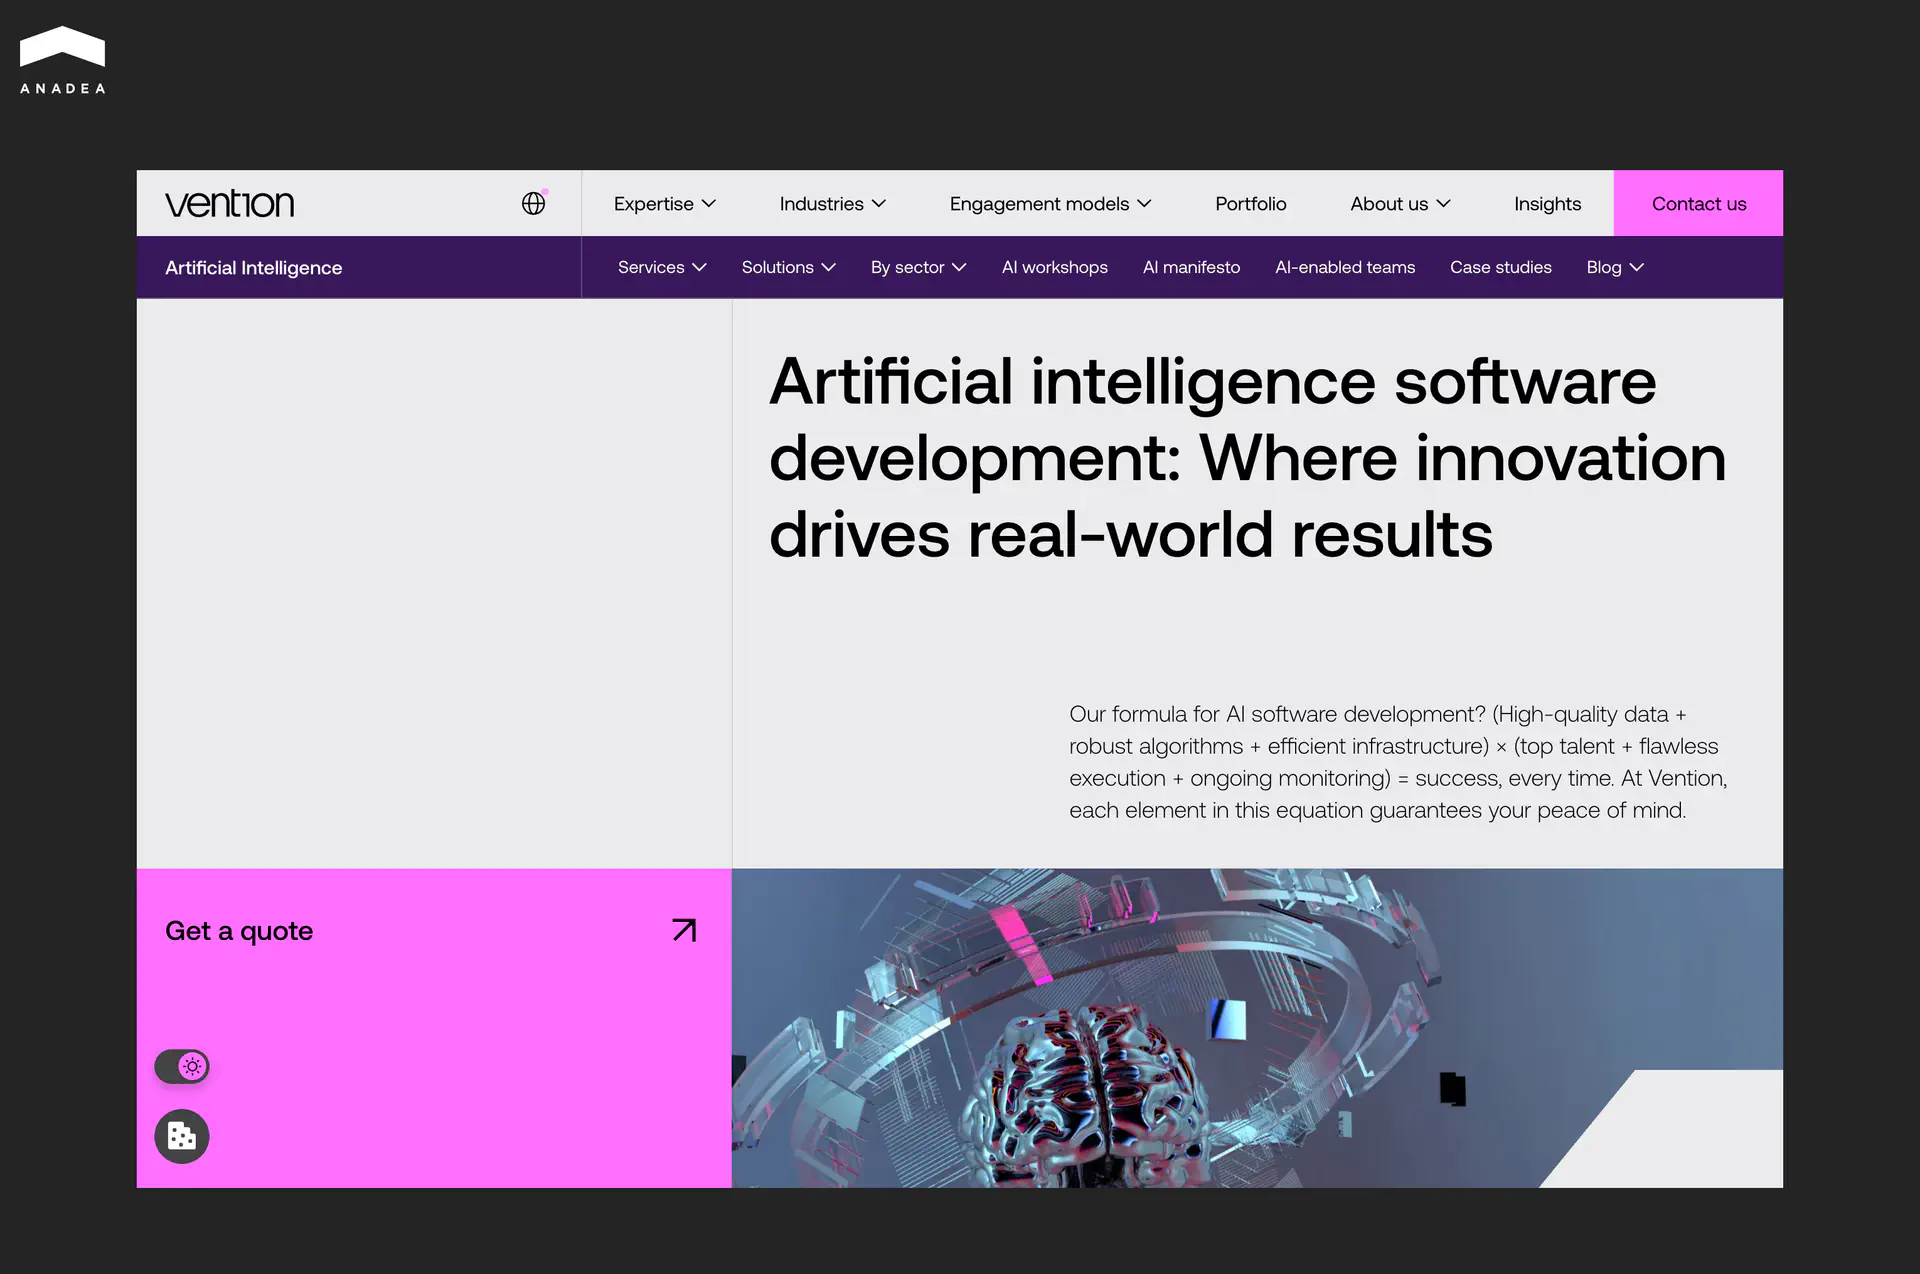Expand the Expertise dropdown
Screen dimensions: 1920x1274
tap(665, 204)
